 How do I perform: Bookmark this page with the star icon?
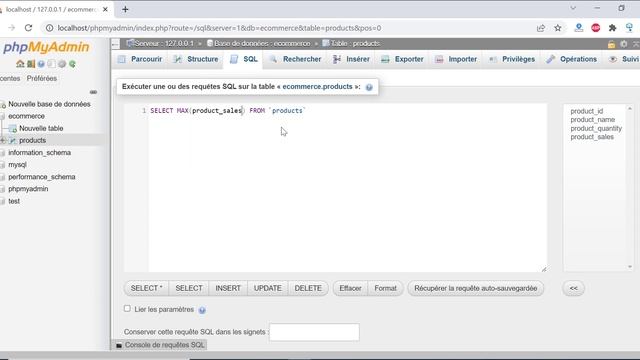click(558, 28)
